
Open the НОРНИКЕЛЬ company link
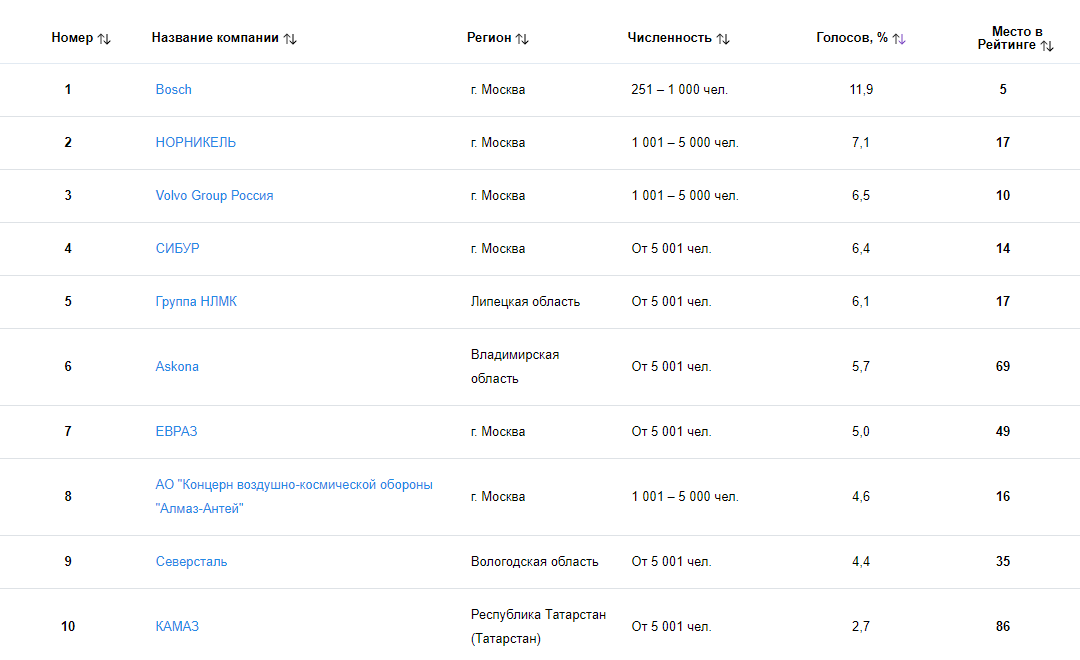pos(196,143)
